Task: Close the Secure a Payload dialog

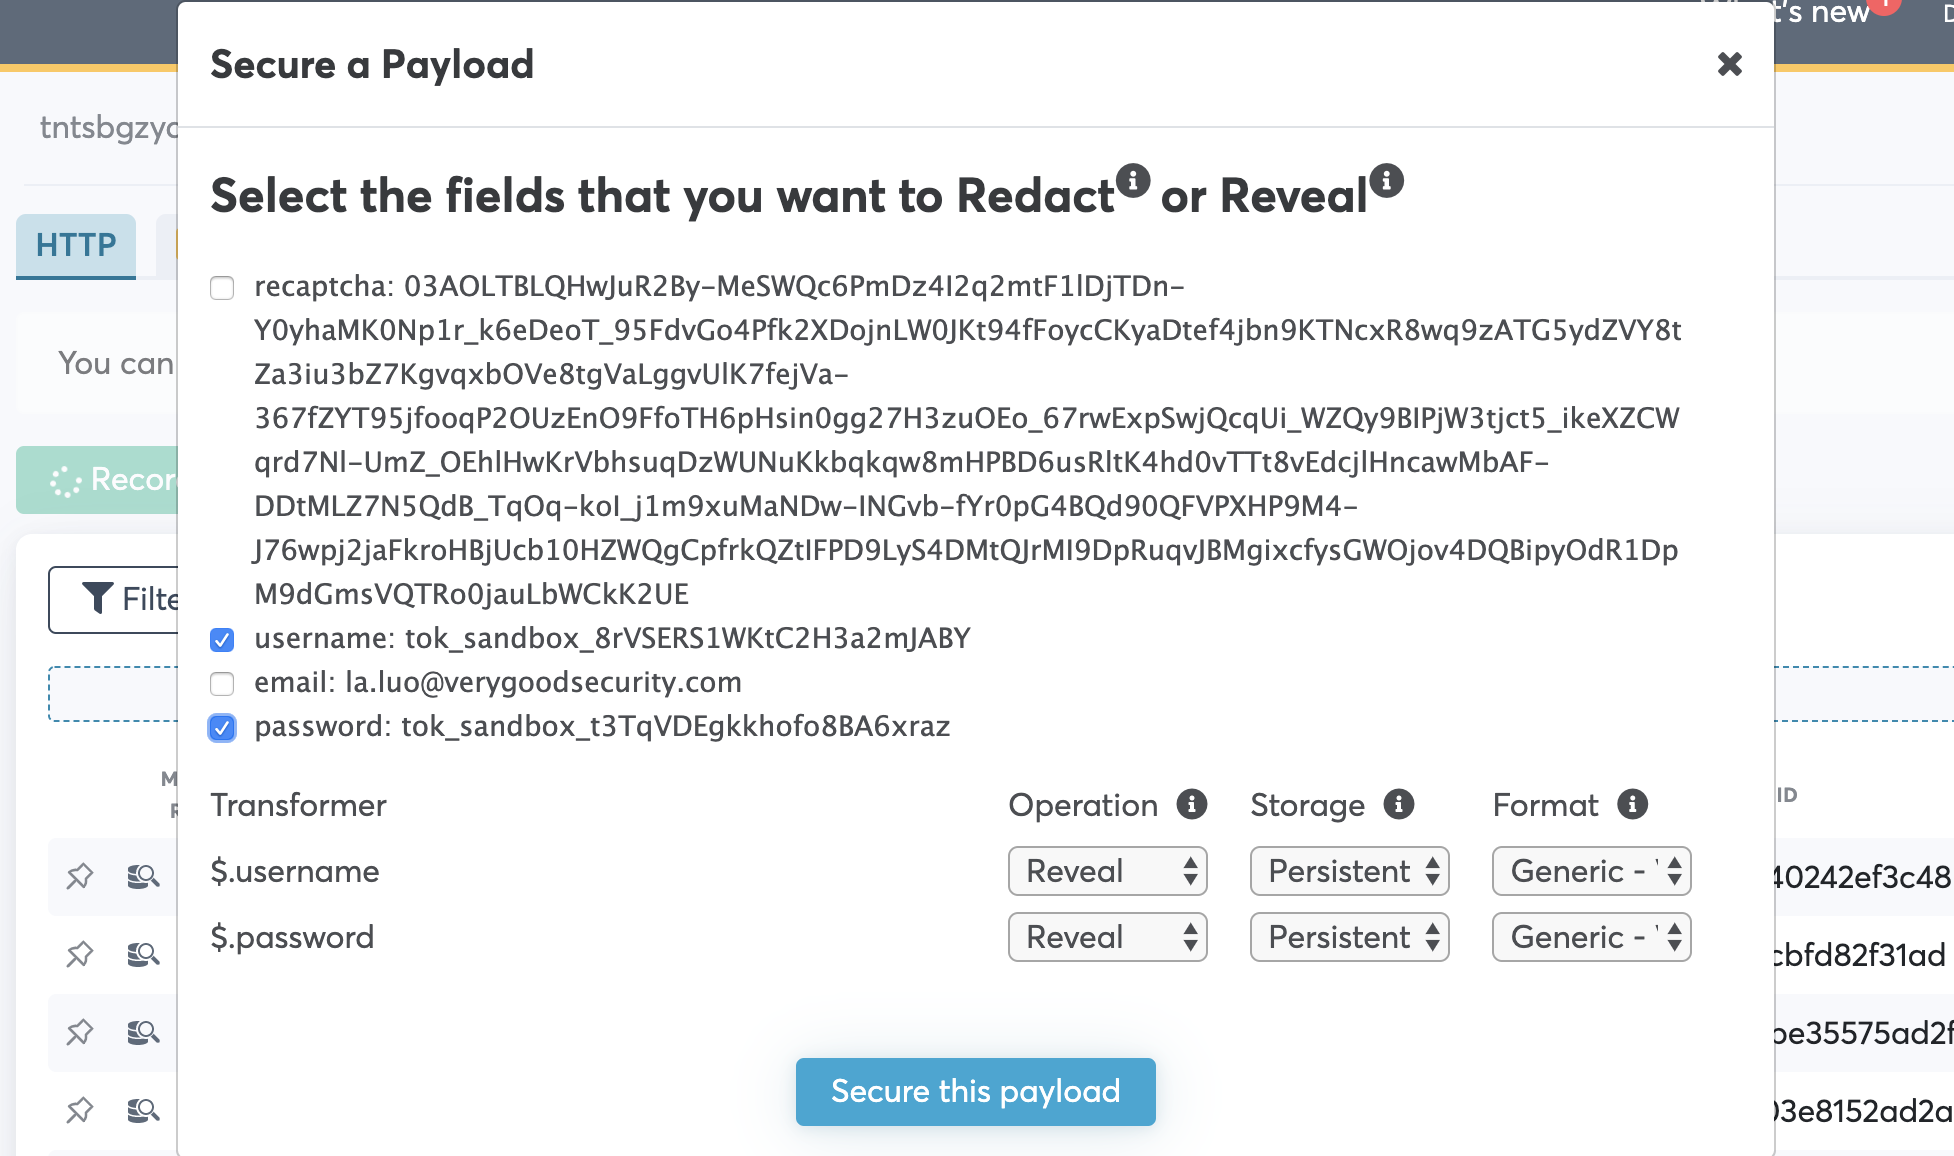Action: [x=1729, y=65]
